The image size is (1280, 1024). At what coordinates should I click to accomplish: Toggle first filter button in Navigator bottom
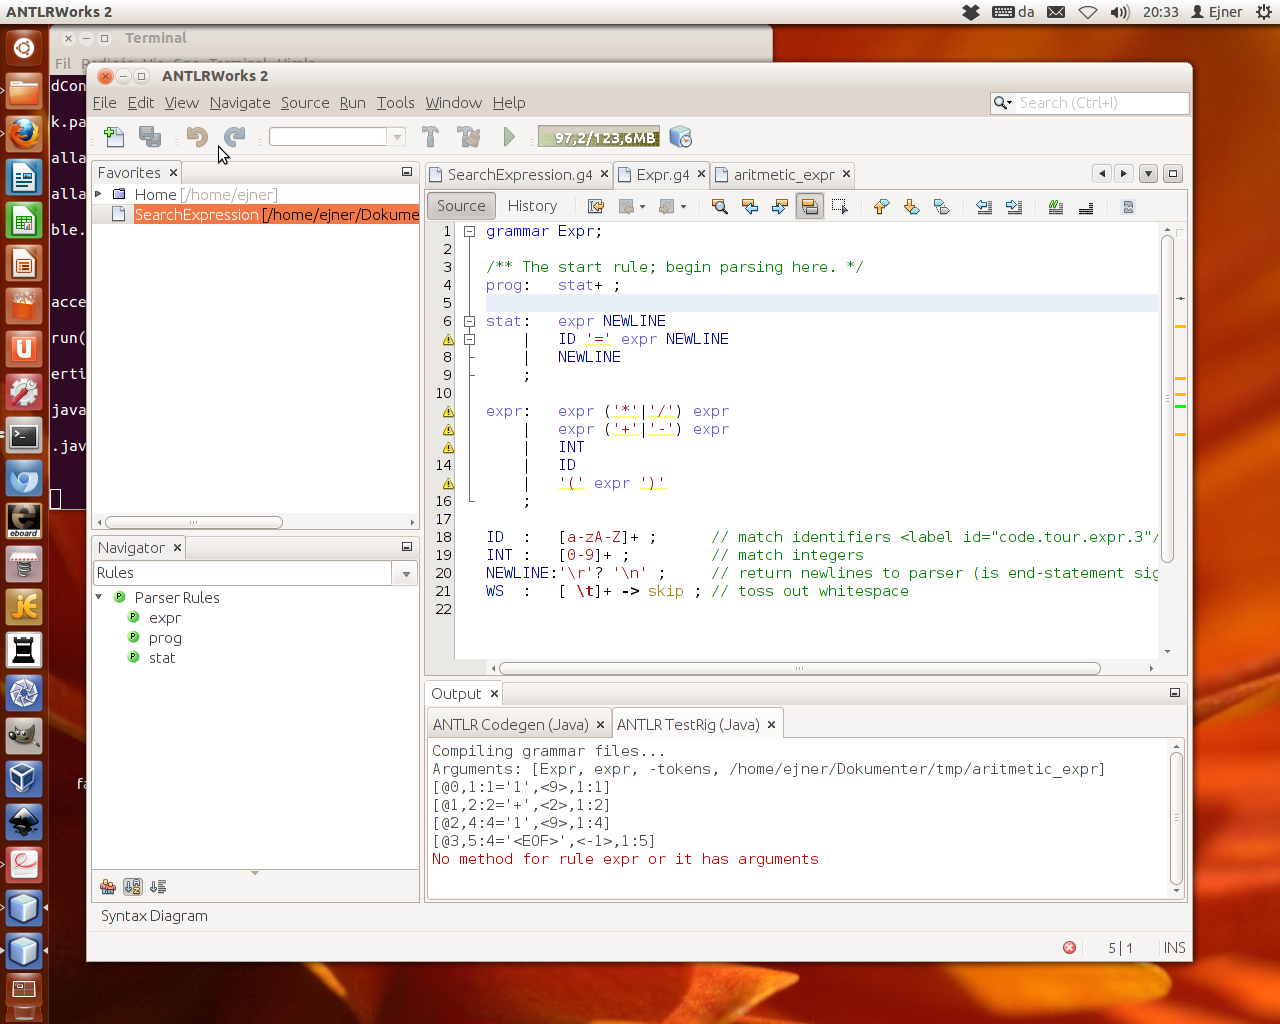tap(108, 887)
